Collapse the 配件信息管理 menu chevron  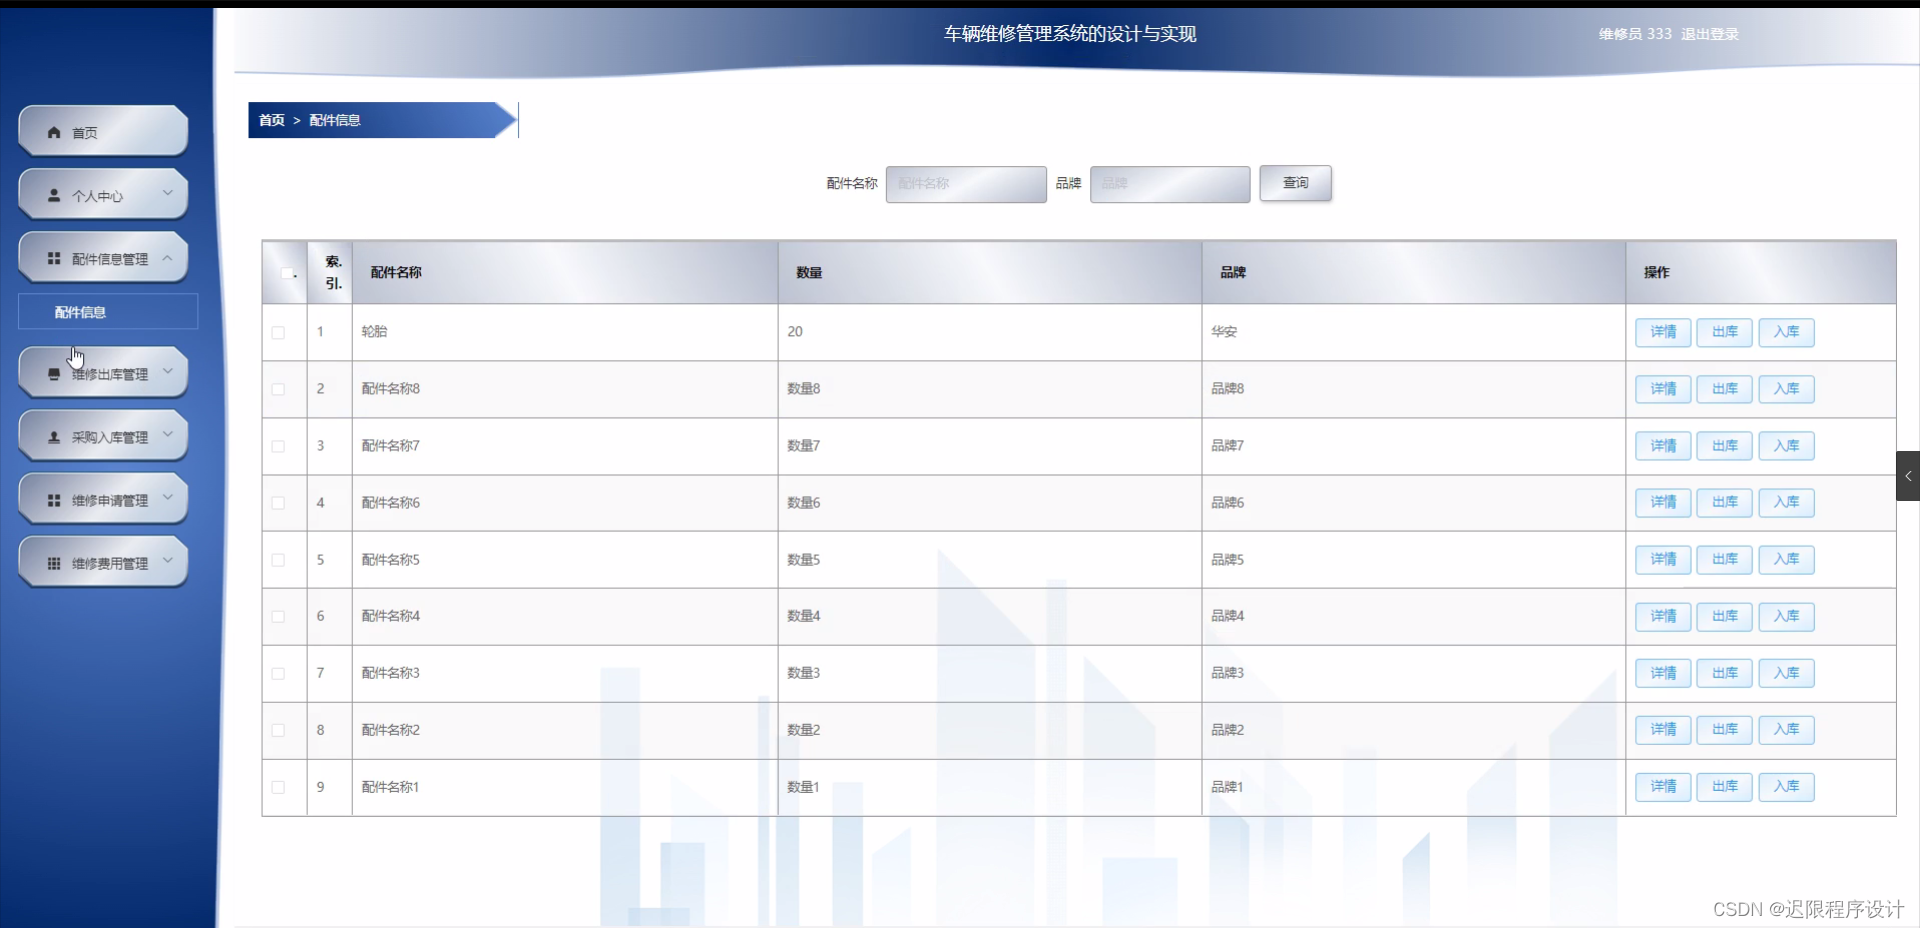click(x=168, y=257)
